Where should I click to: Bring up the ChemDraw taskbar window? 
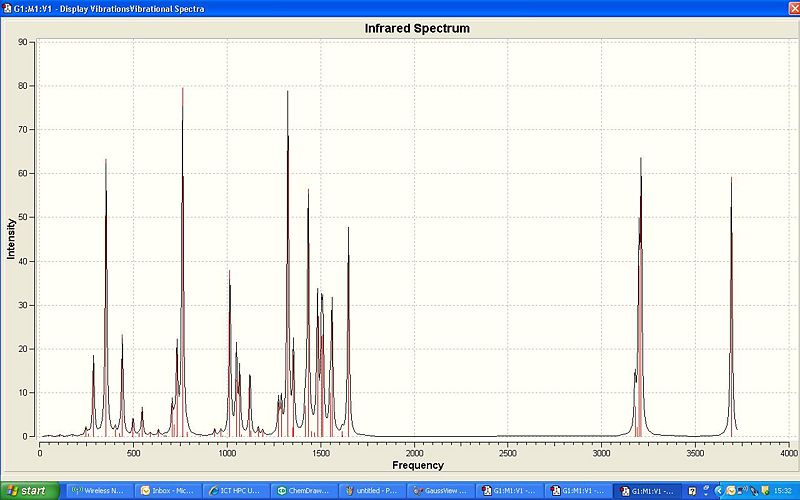click(x=304, y=491)
